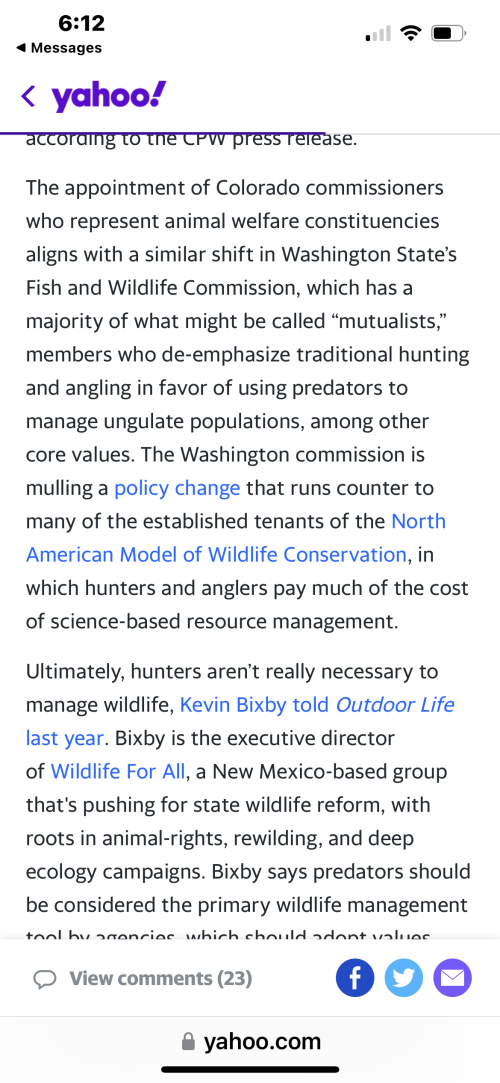
Task: Tap the comment bubble icon
Action: (45, 979)
